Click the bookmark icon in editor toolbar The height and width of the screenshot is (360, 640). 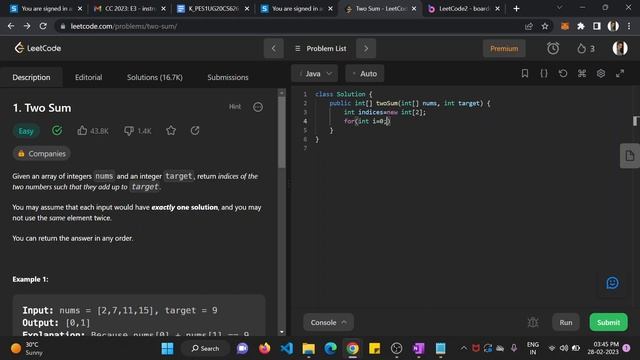525,73
